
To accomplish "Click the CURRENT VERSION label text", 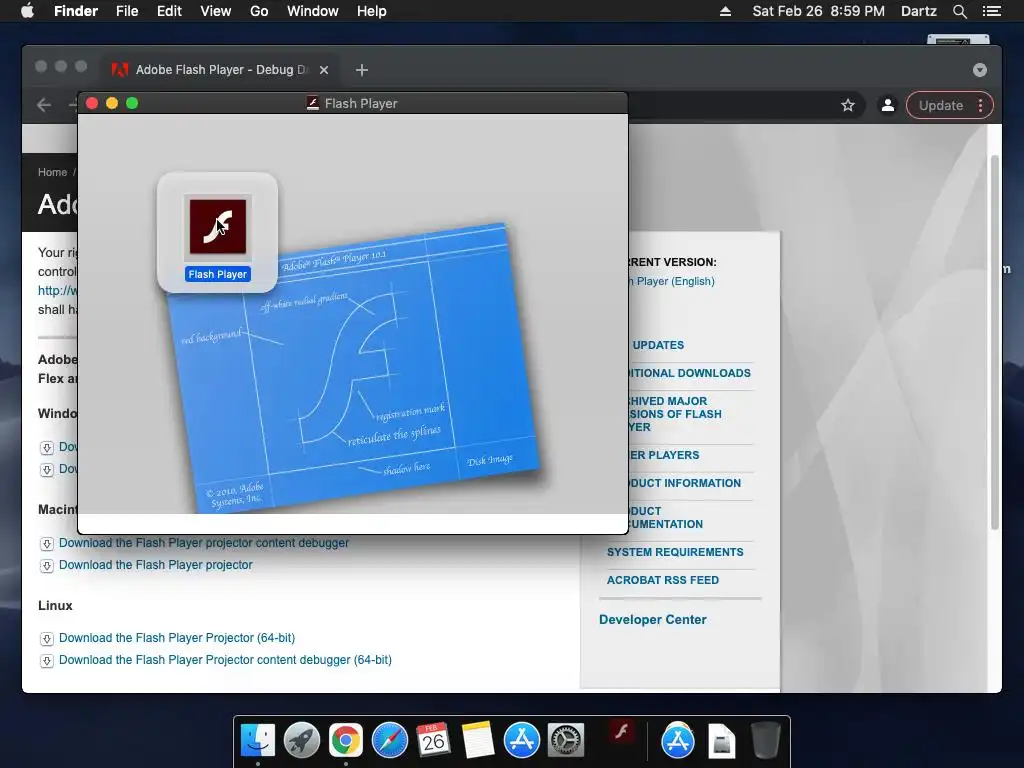I will 673,262.
